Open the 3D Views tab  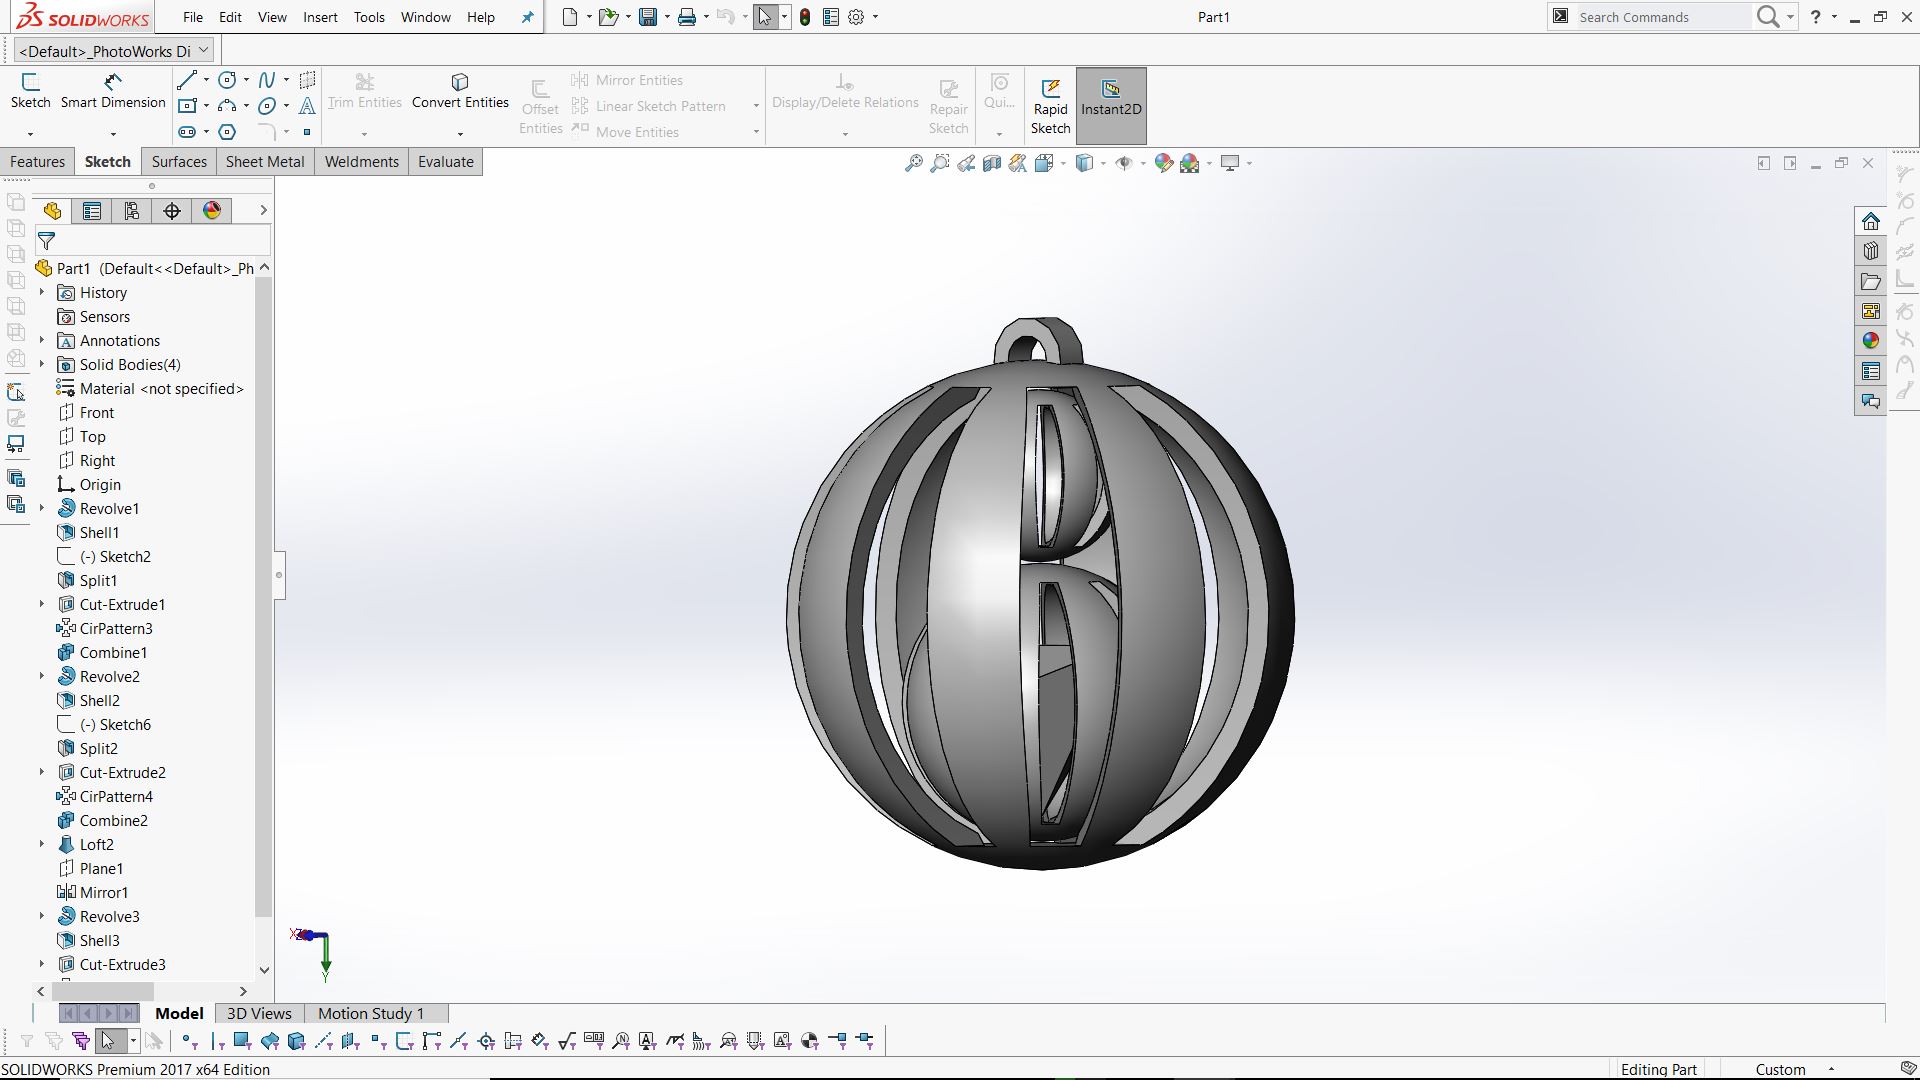259,1013
